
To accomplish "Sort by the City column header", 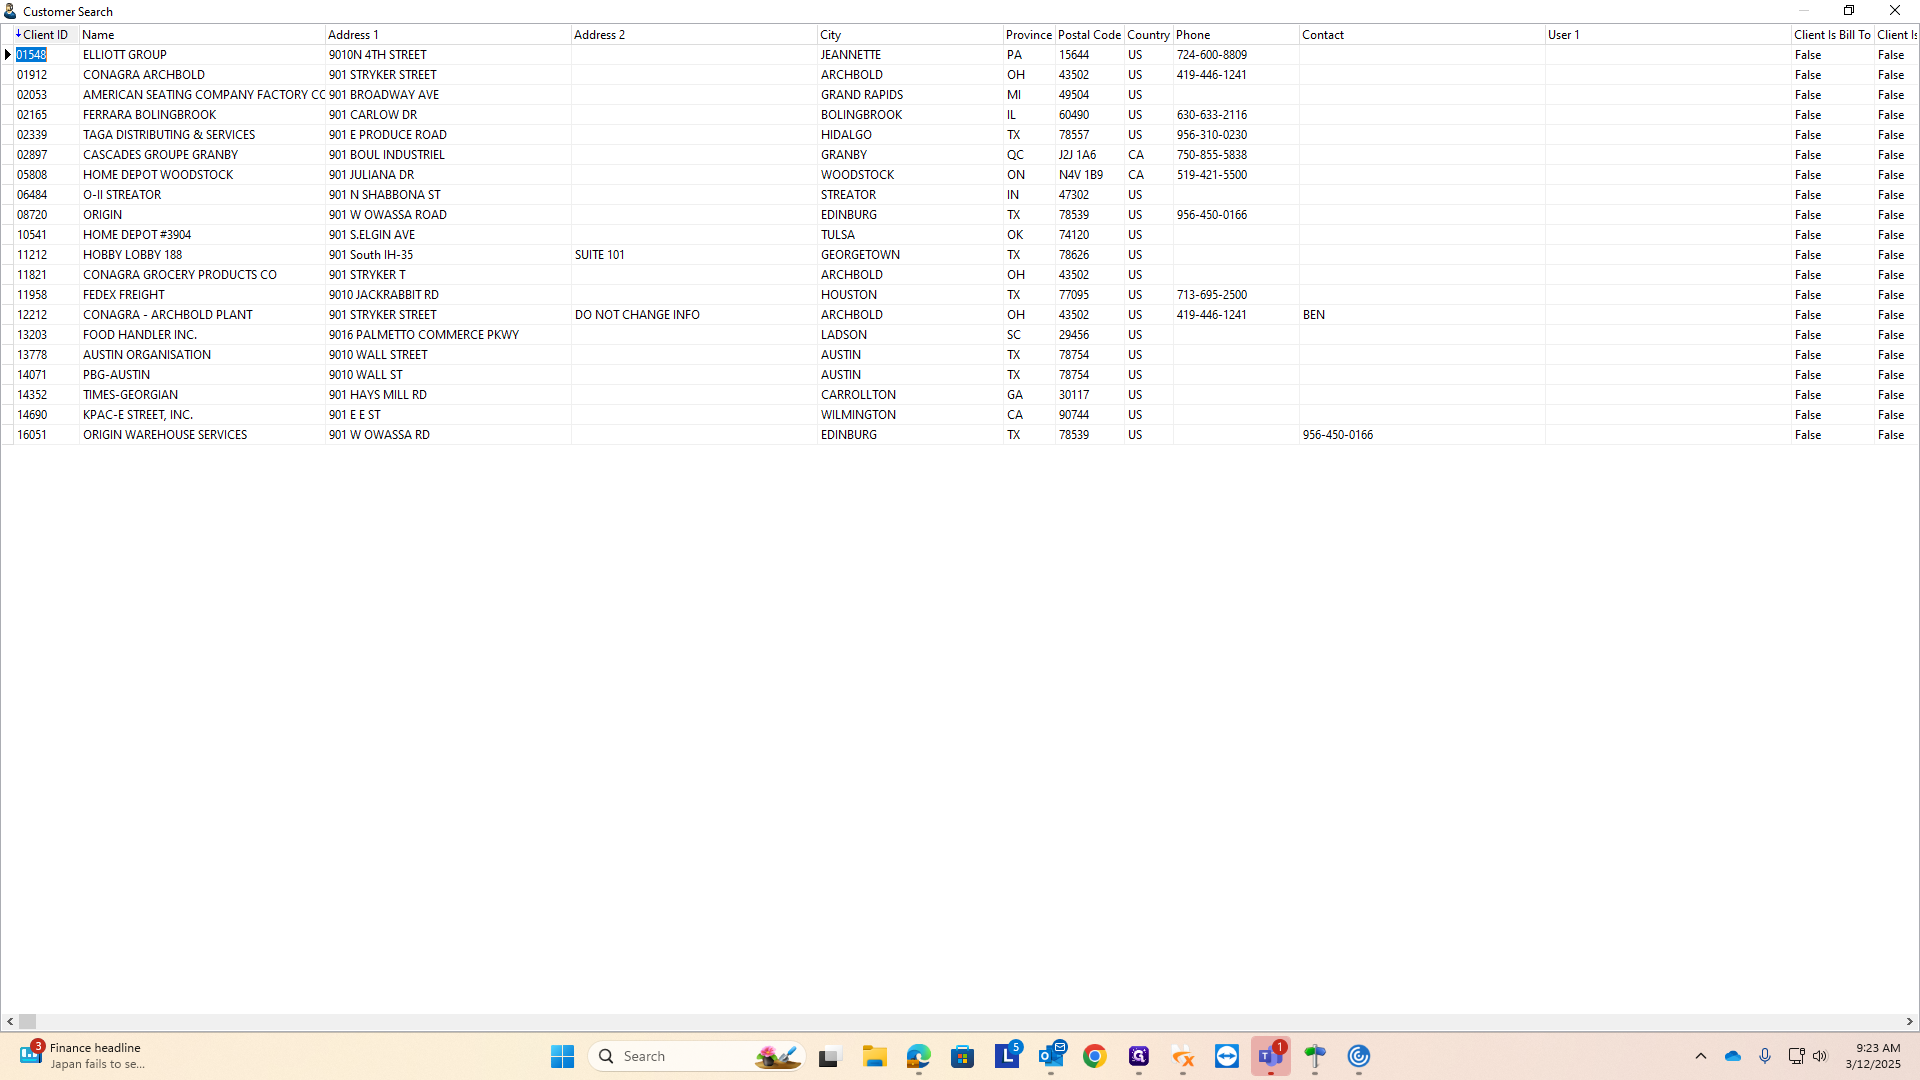I will coord(831,34).
